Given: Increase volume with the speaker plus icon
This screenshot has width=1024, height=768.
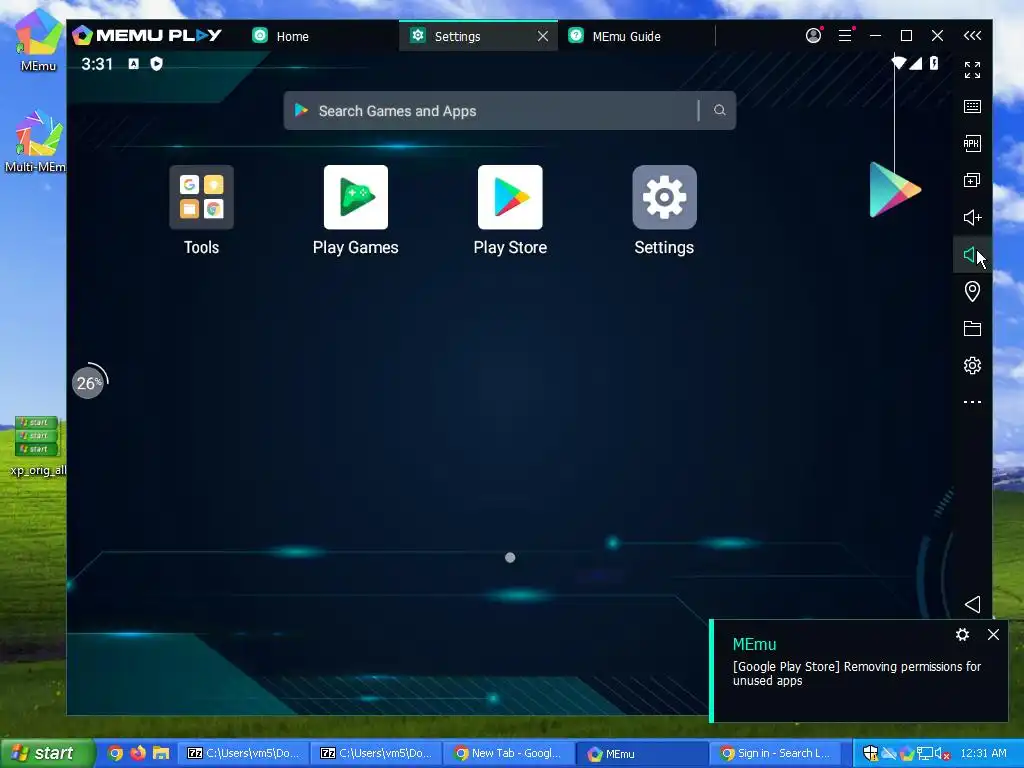Looking at the screenshot, I should coord(972,217).
